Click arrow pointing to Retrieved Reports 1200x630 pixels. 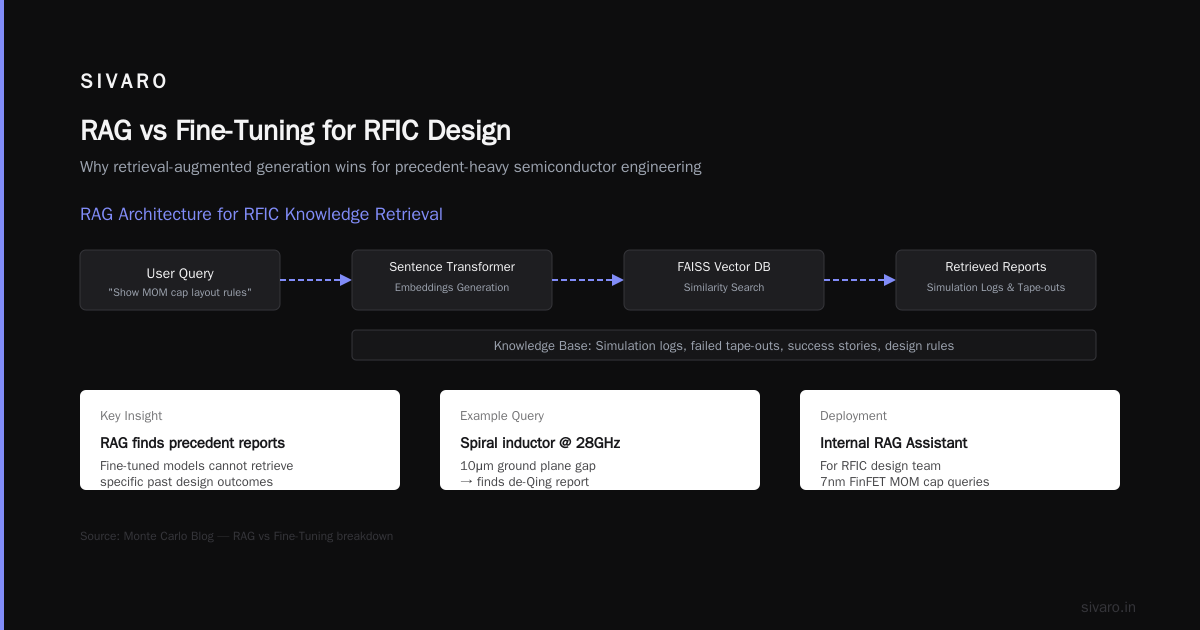pos(860,280)
